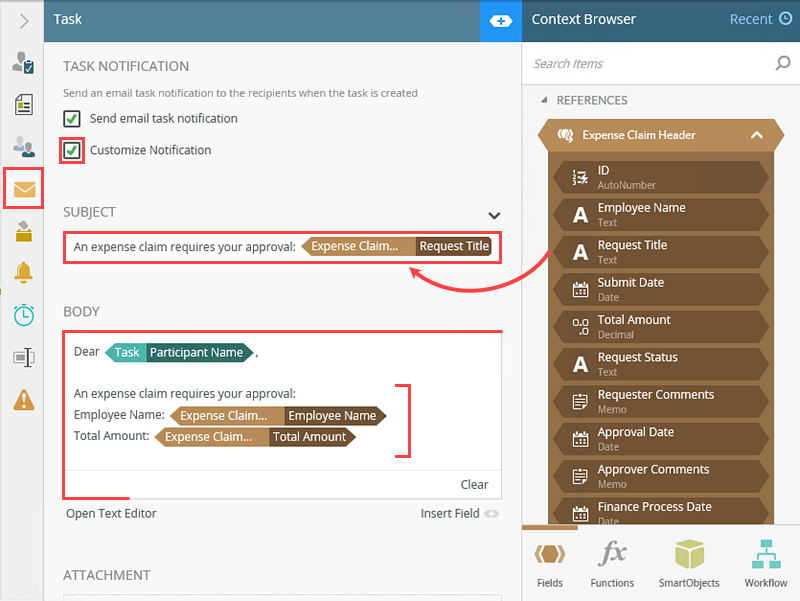Open the email notification settings icon

[x=23, y=187]
